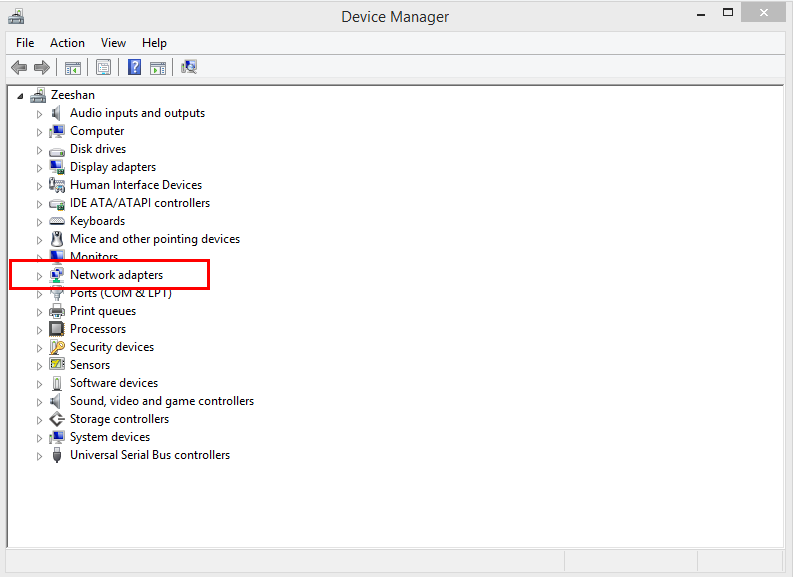The width and height of the screenshot is (793, 577).
Task: Click the Device Manager title bar icon
Action: (x=16, y=16)
